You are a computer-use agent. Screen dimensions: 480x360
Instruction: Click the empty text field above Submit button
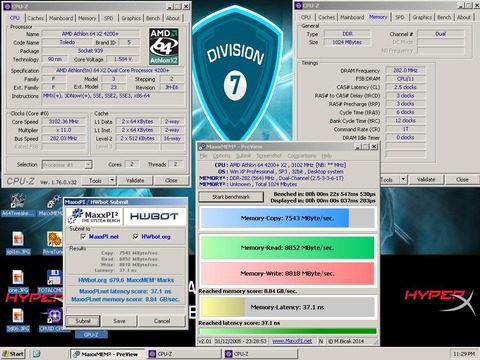click(x=125, y=310)
